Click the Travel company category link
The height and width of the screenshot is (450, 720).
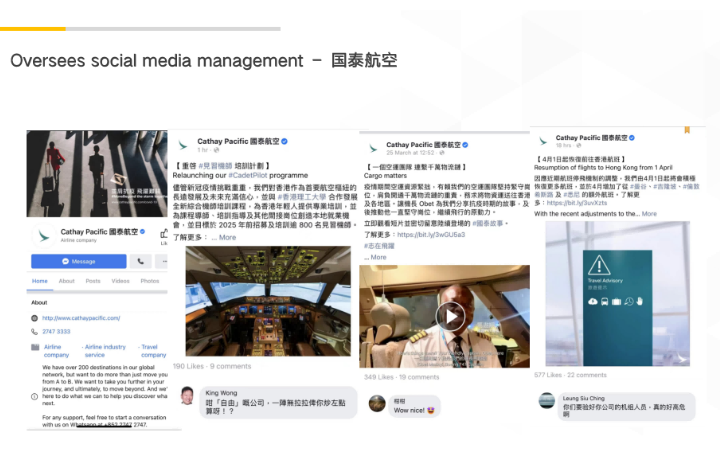pos(153,351)
